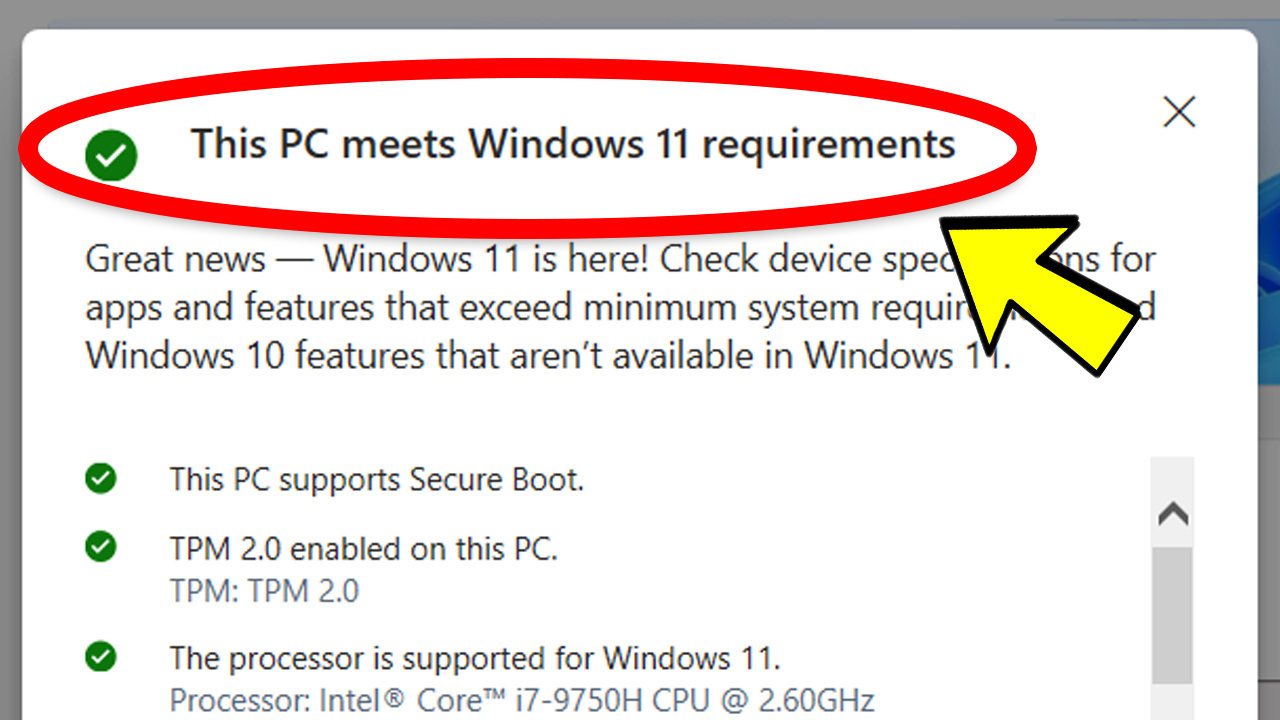
Task: Click the checkmark next to processor supported line
Action: click(x=100, y=657)
